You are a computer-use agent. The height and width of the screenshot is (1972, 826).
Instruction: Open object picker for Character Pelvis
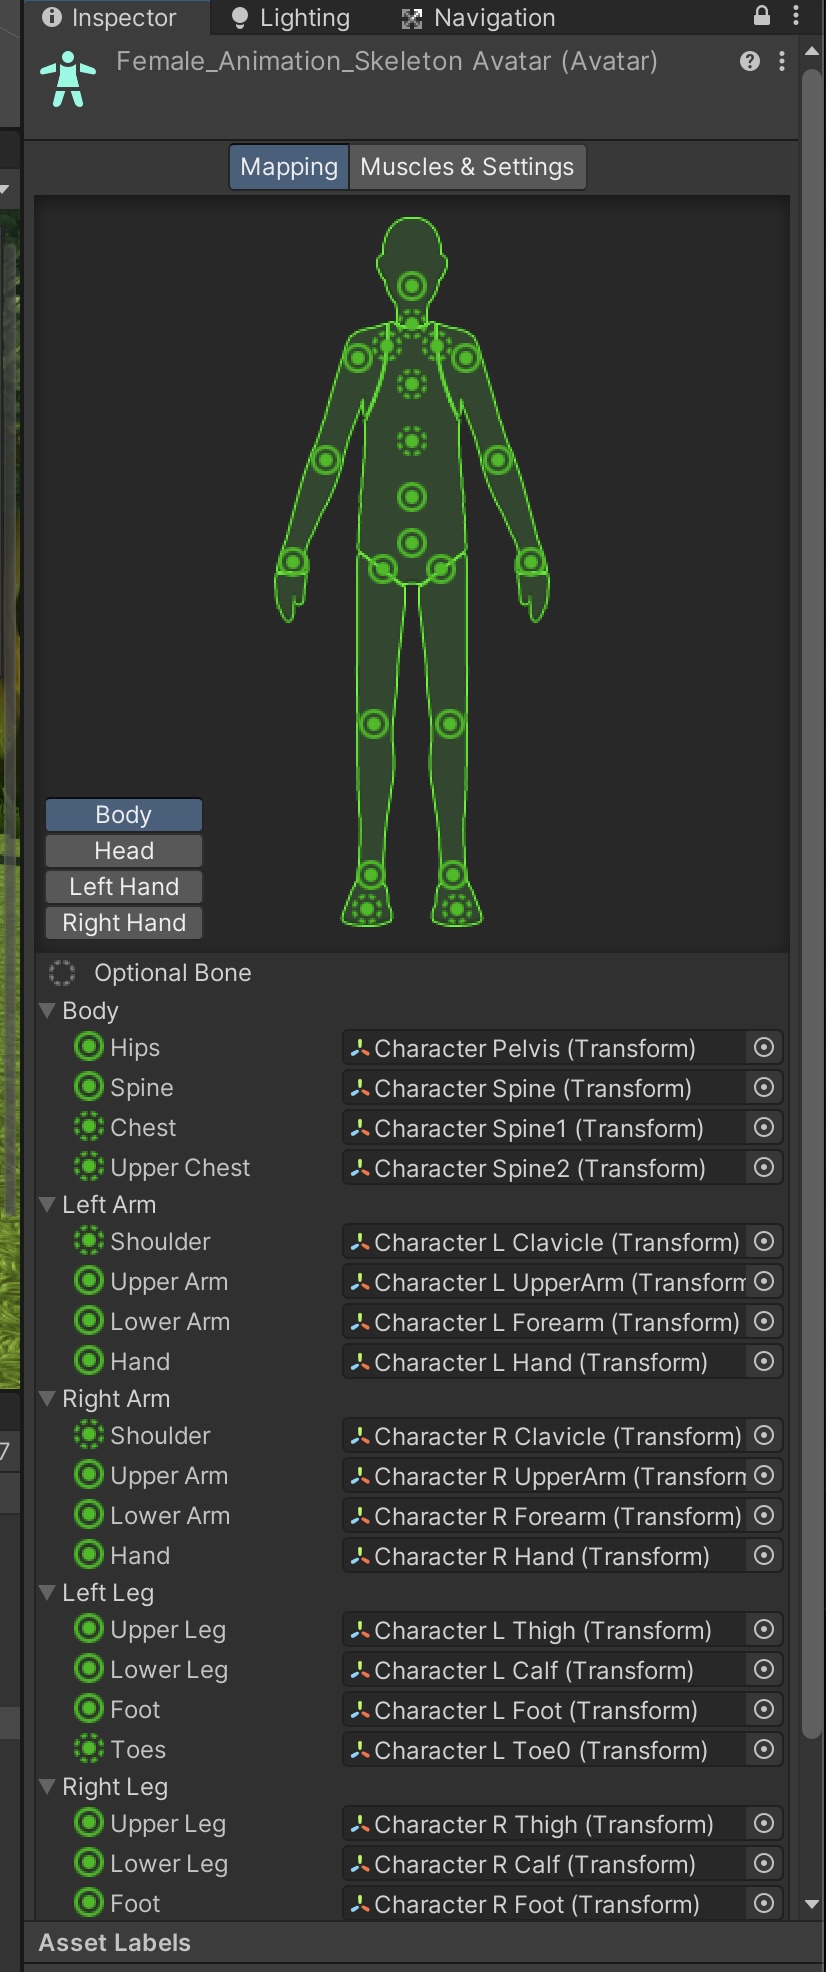pos(764,1048)
